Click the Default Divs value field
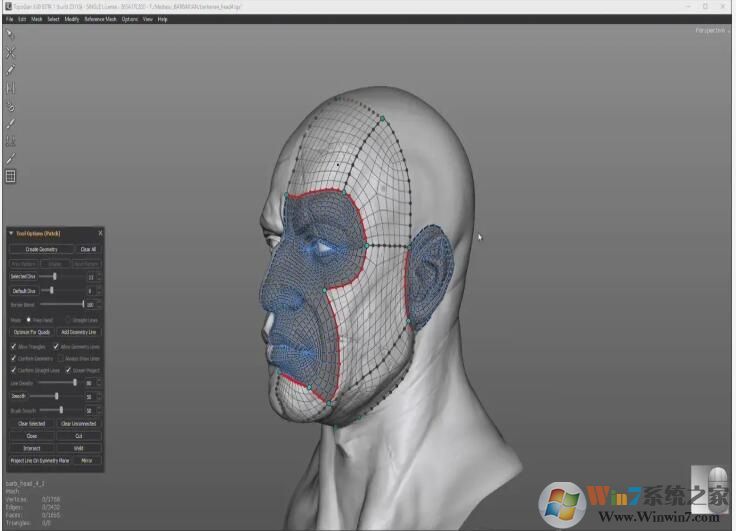 tap(89, 290)
